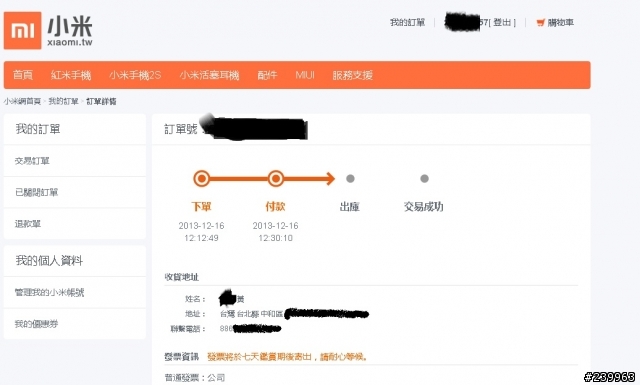The height and width of the screenshot is (385, 640).
Task: Click payment timestamp 2013-12-16 12:30:10
Action: [276, 232]
